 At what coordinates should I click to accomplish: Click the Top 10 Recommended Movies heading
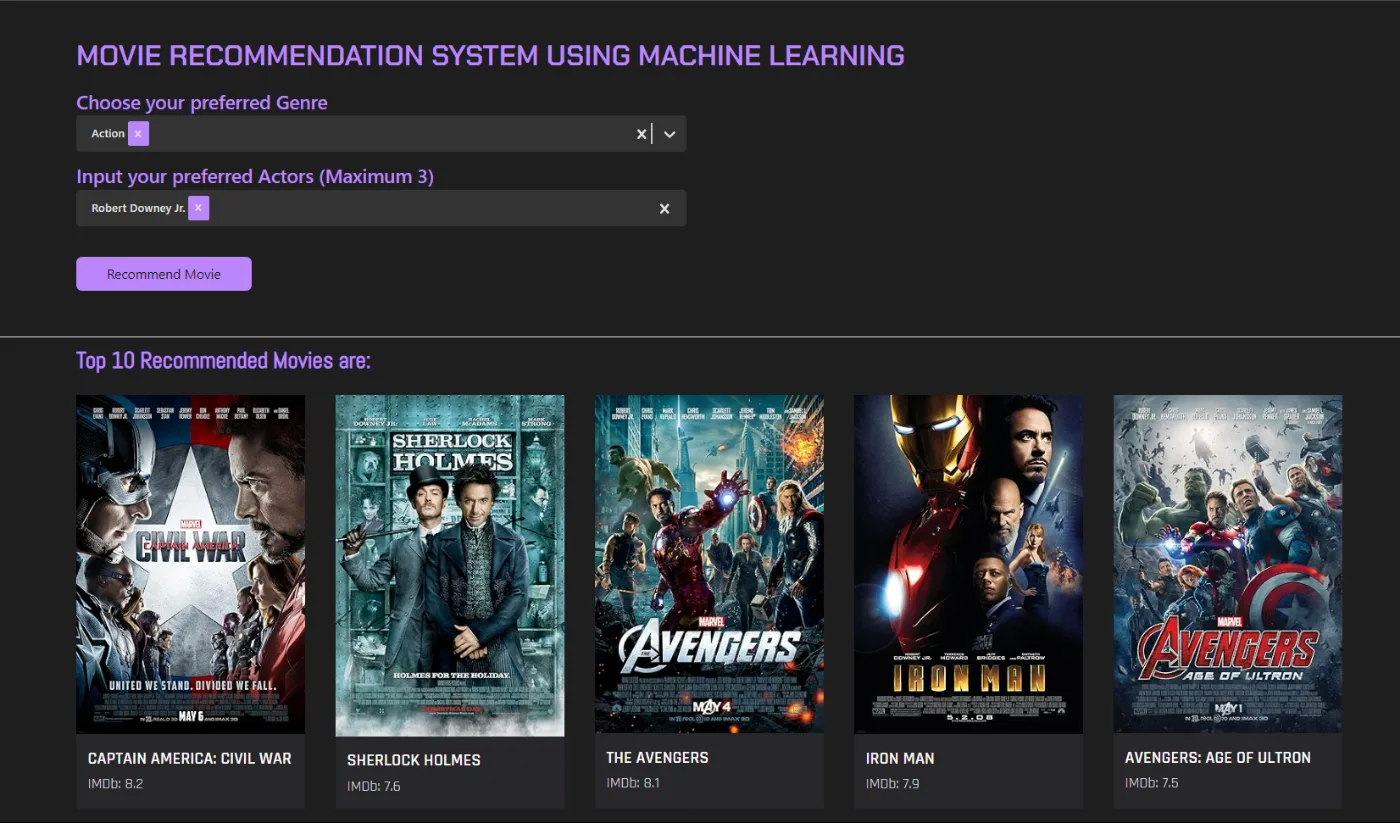pyautogui.click(x=223, y=360)
